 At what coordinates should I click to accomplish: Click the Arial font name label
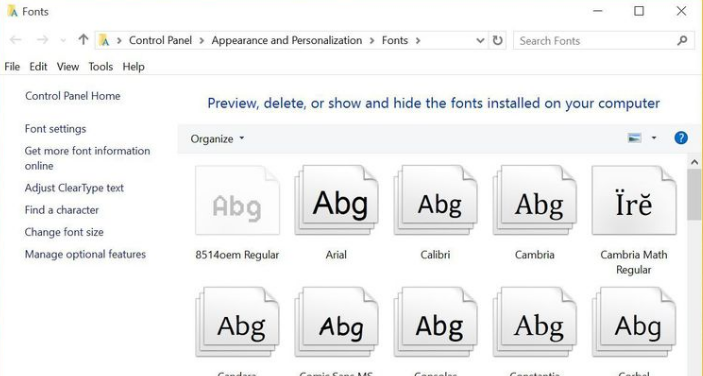pos(336,255)
